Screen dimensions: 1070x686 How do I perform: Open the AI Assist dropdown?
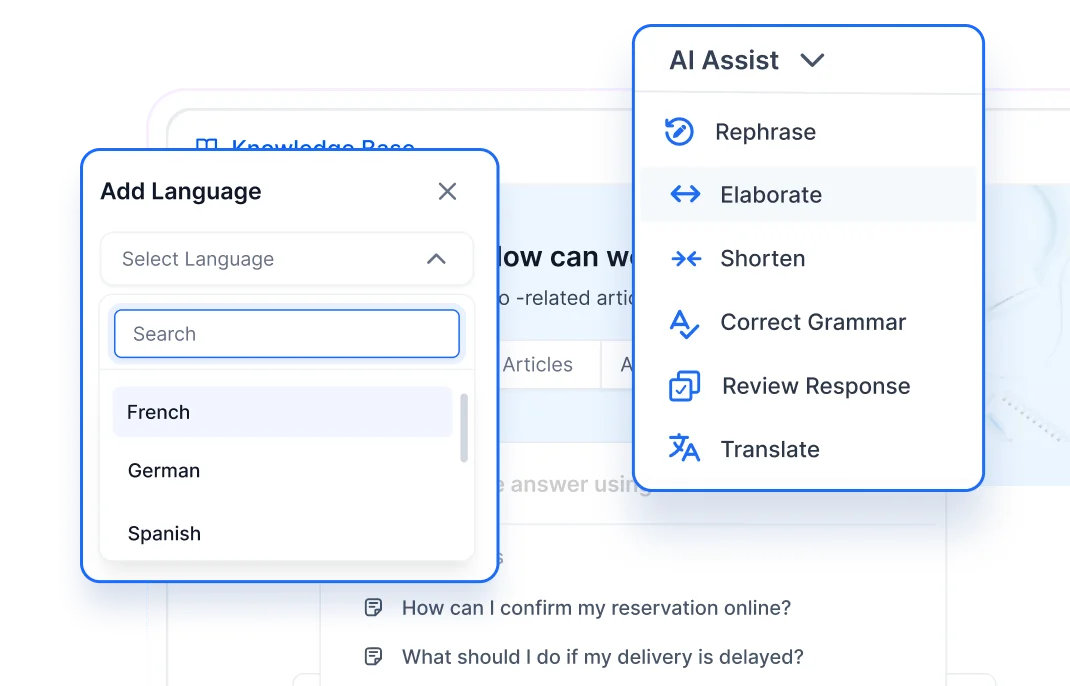pyautogui.click(x=812, y=60)
